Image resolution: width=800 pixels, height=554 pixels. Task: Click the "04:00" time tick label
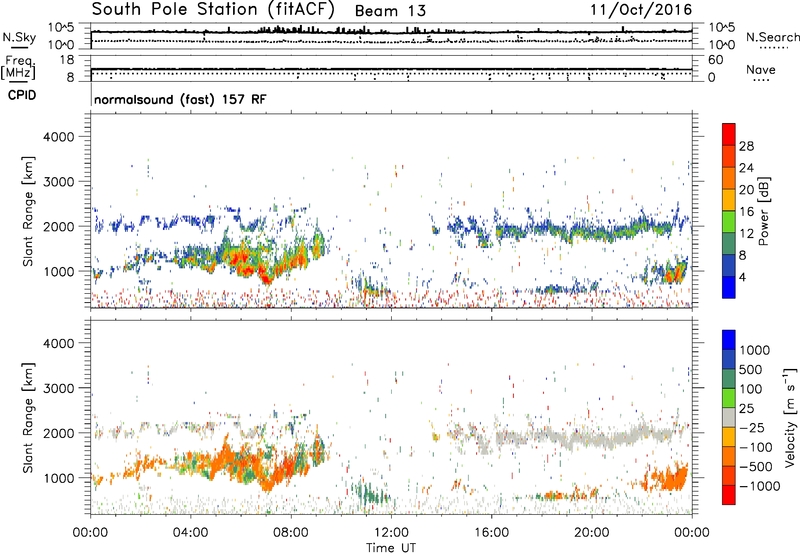pos(190,533)
